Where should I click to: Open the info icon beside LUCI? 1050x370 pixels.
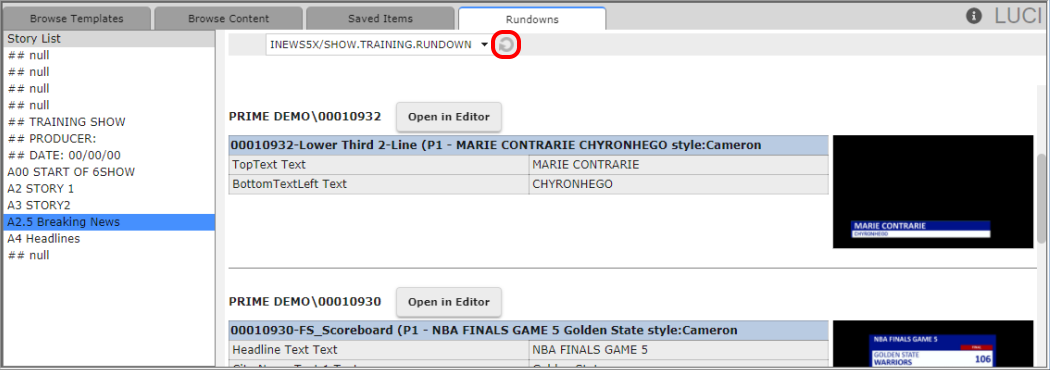(x=975, y=16)
